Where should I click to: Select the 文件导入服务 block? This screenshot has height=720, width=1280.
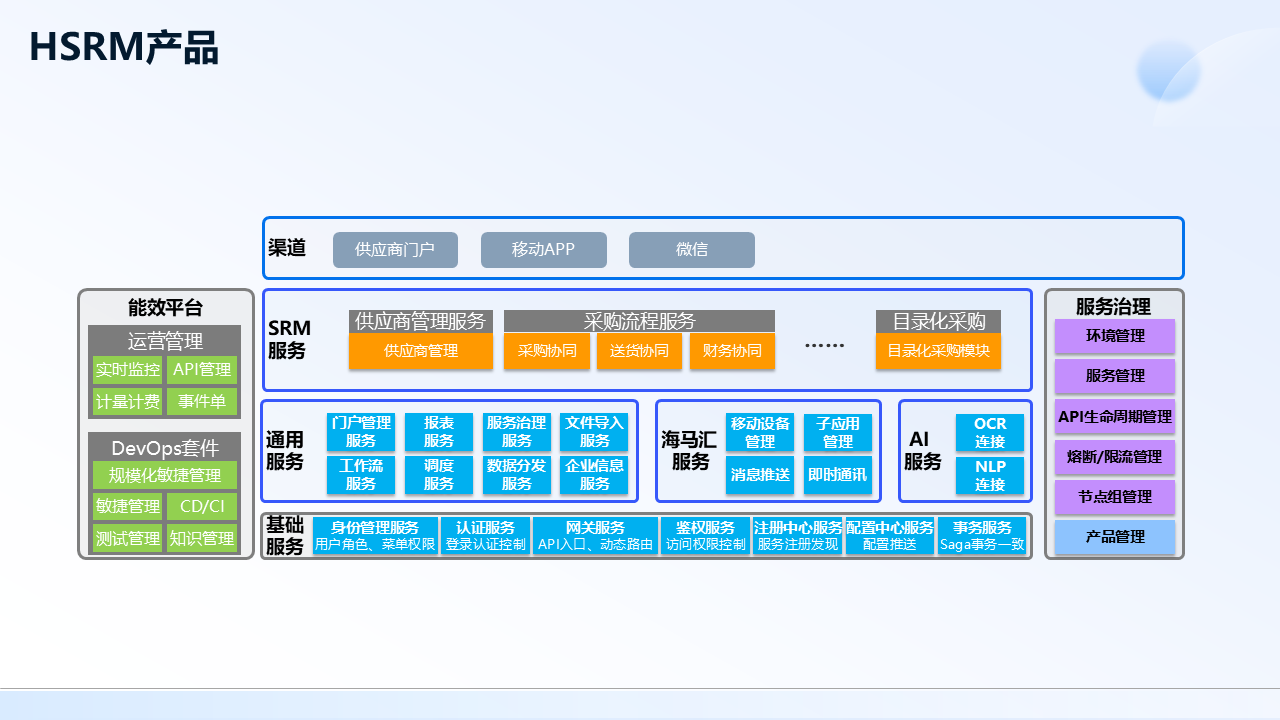[x=595, y=432]
